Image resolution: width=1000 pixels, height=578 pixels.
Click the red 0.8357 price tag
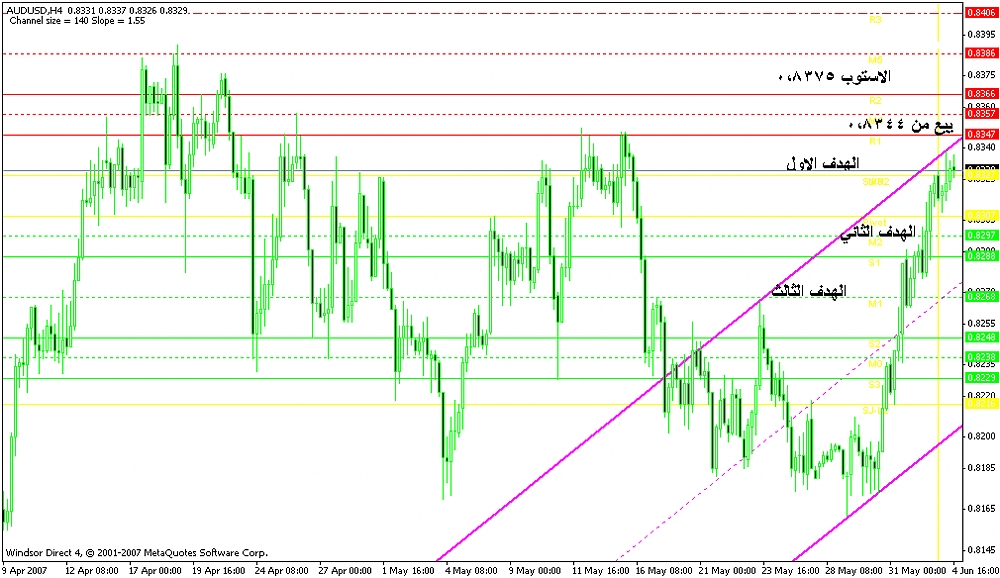coord(982,113)
